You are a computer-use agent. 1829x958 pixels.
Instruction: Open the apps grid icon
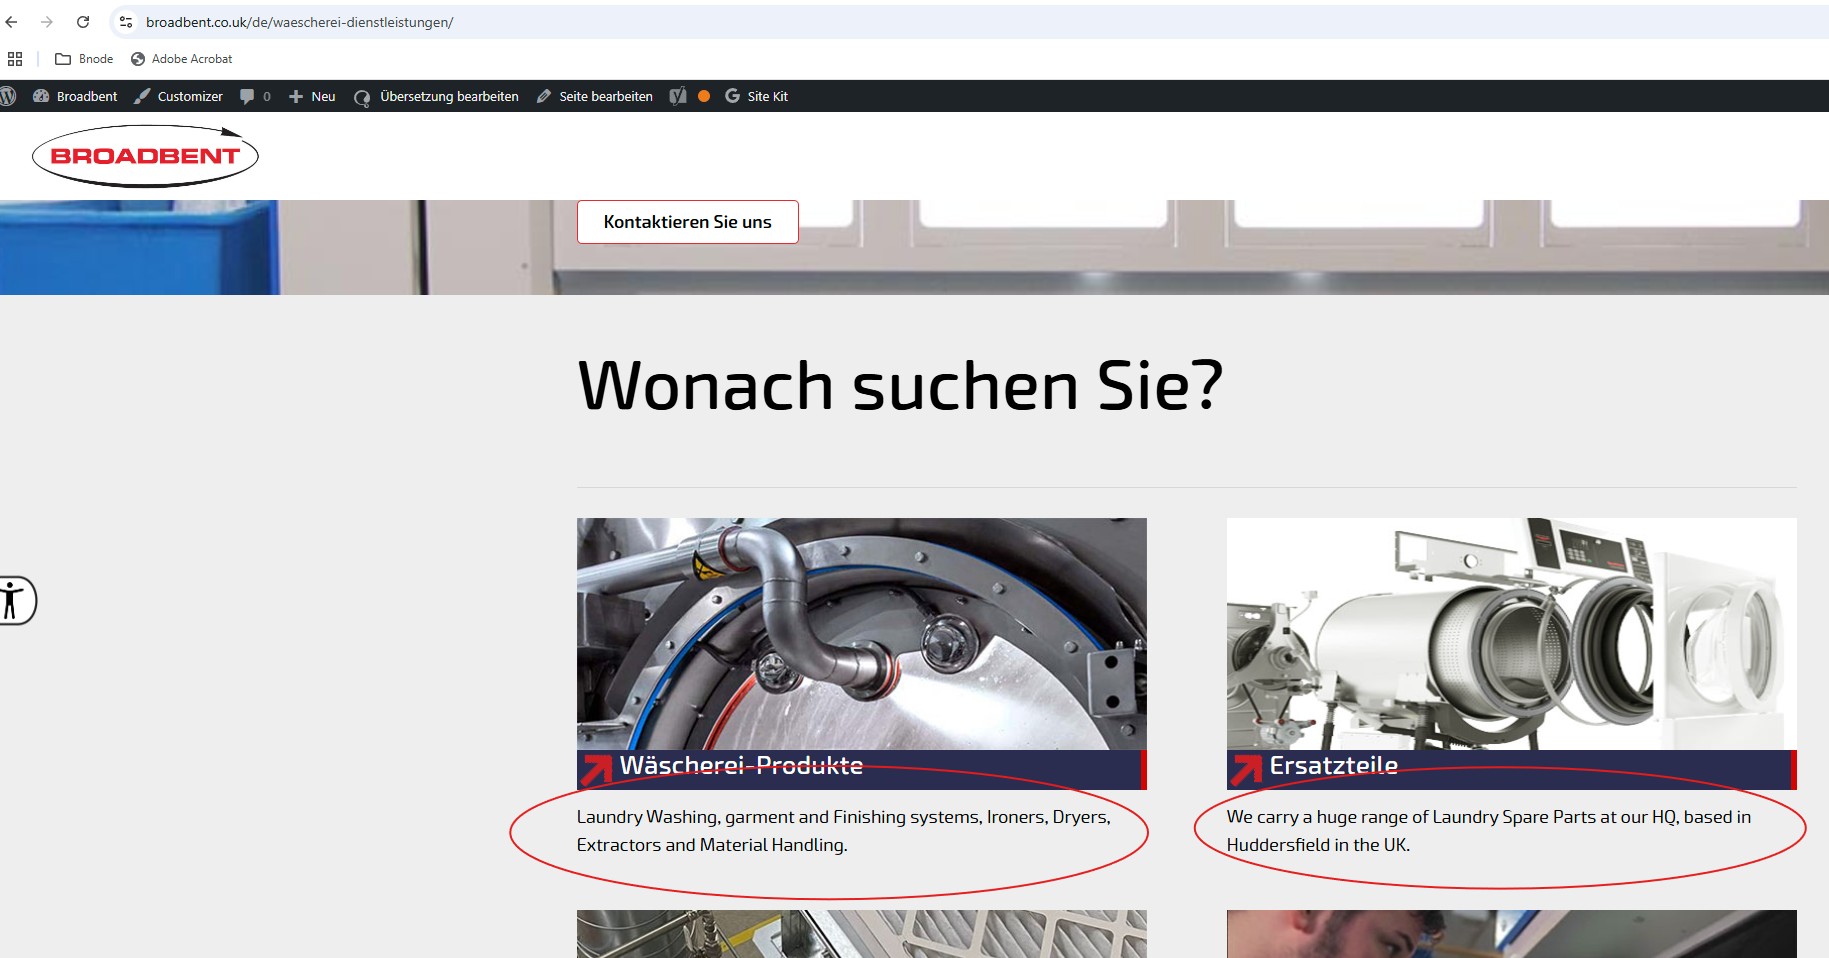[15, 59]
